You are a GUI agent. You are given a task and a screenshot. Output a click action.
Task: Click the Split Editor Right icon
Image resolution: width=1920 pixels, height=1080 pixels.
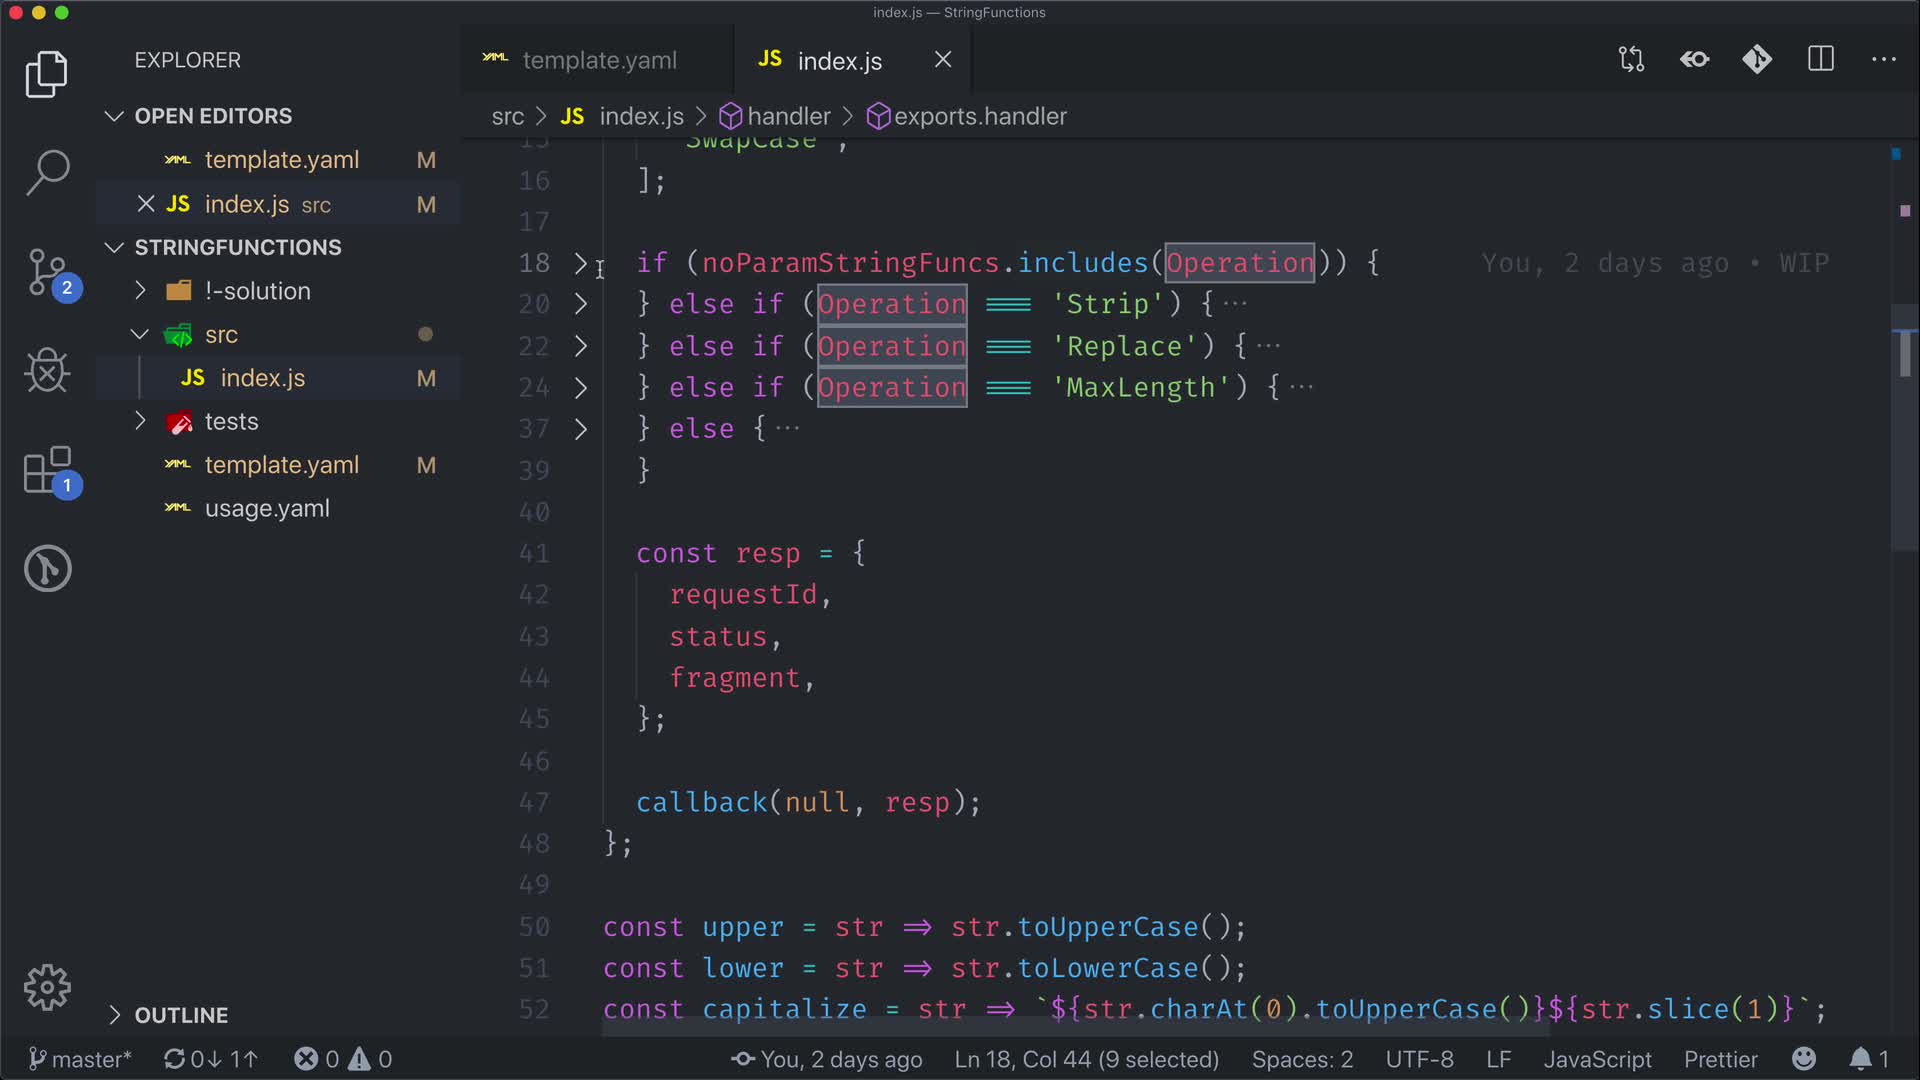(x=1821, y=60)
